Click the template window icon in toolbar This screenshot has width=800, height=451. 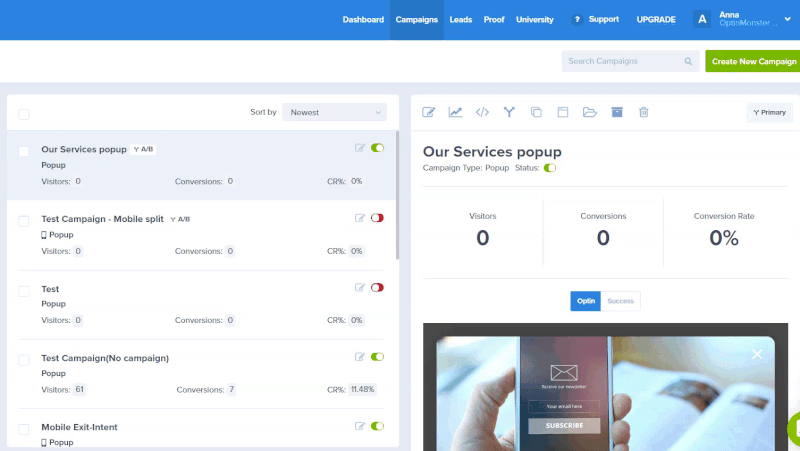563,112
